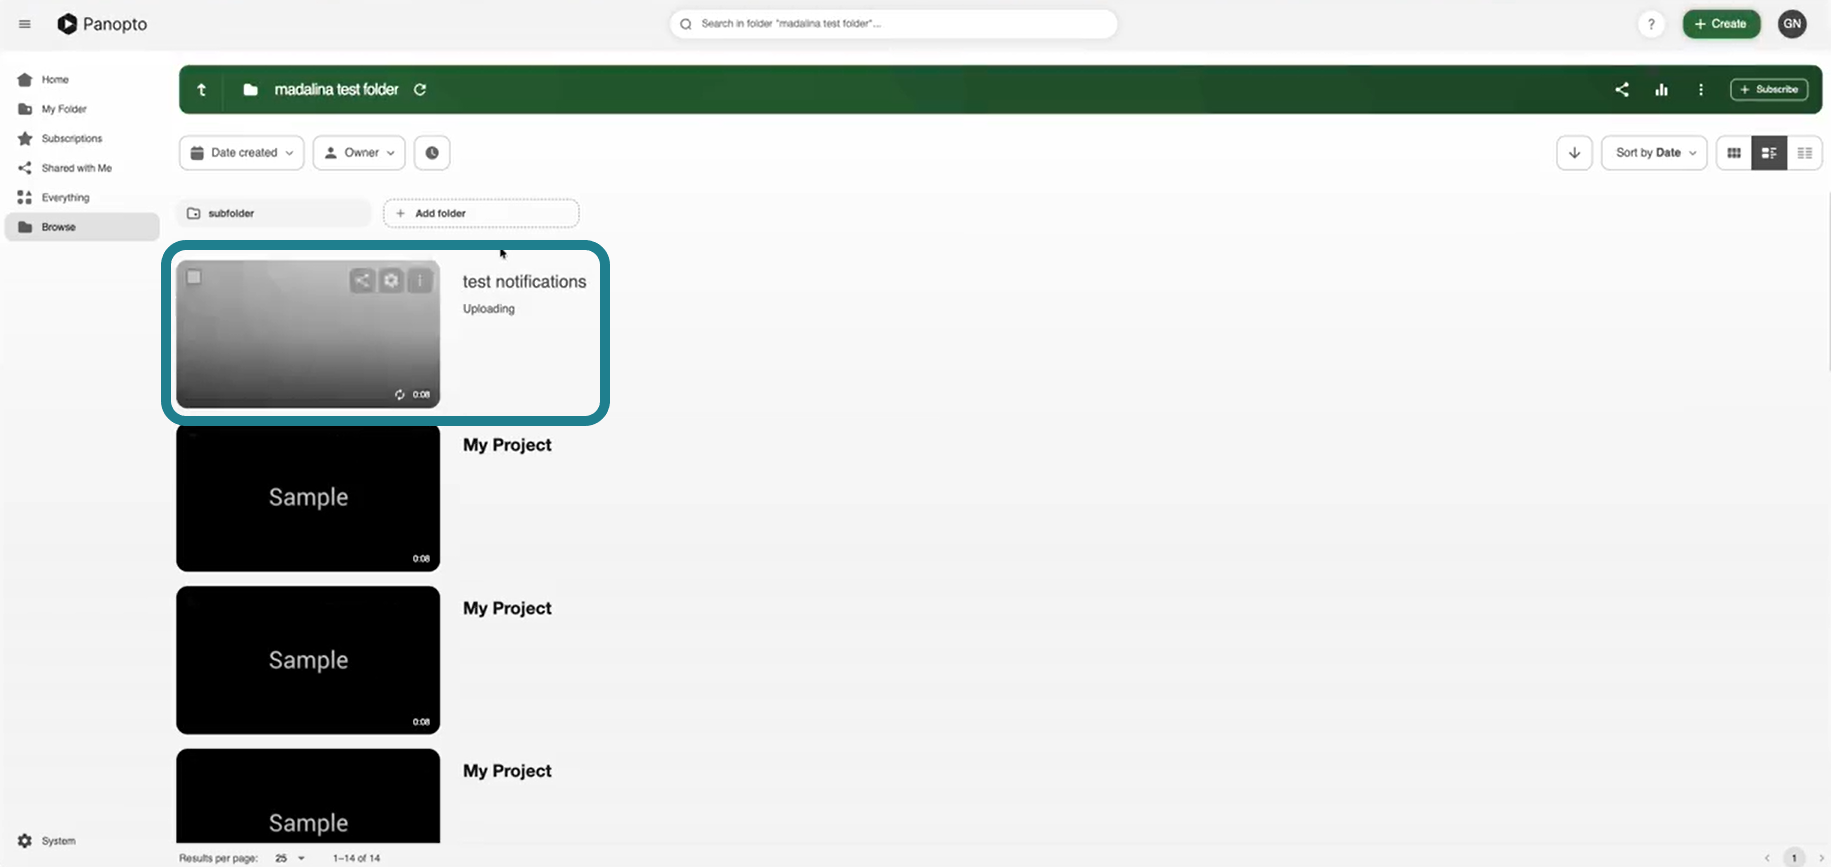
Task: Expand the Owner filter dropdown
Action: pyautogui.click(x=359, y=153)
